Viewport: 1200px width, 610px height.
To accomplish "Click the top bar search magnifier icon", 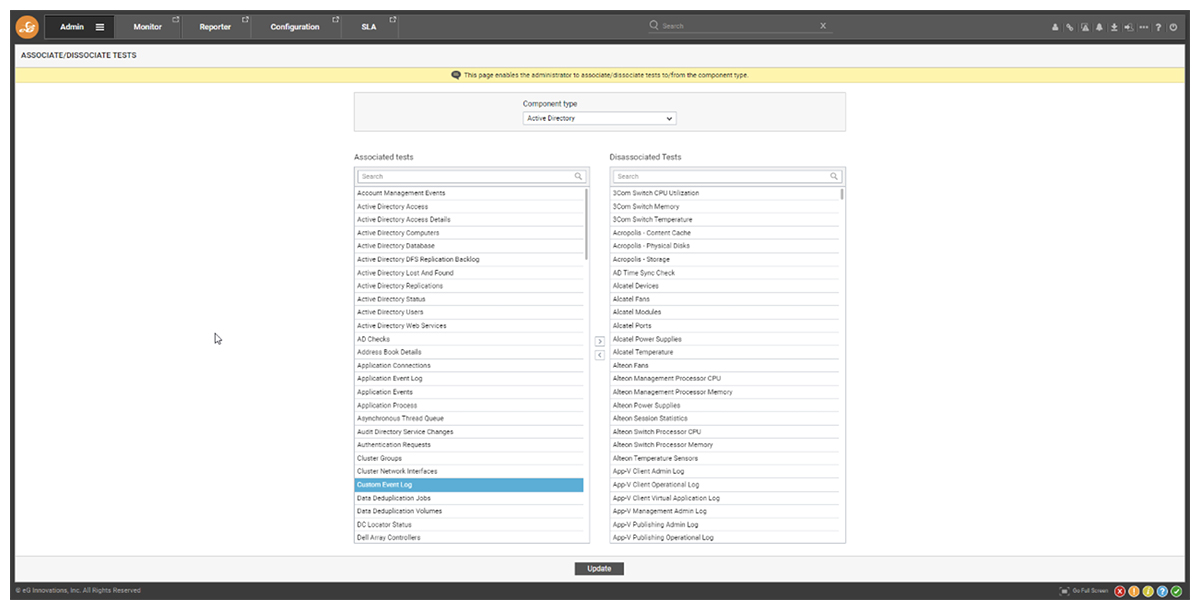I will [654, 26].
